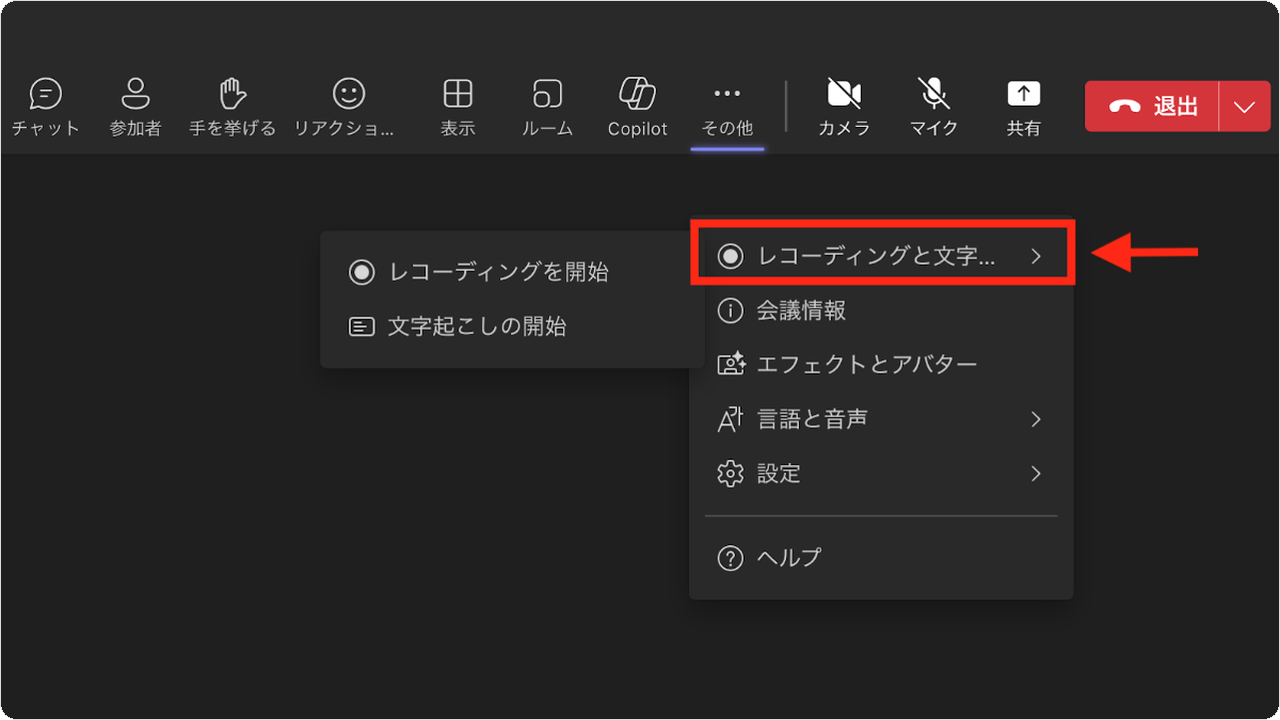This screenshot has height=720, width=1280.
Task: Leave the meeting with 退出 button
Action: click(1152, 106)
